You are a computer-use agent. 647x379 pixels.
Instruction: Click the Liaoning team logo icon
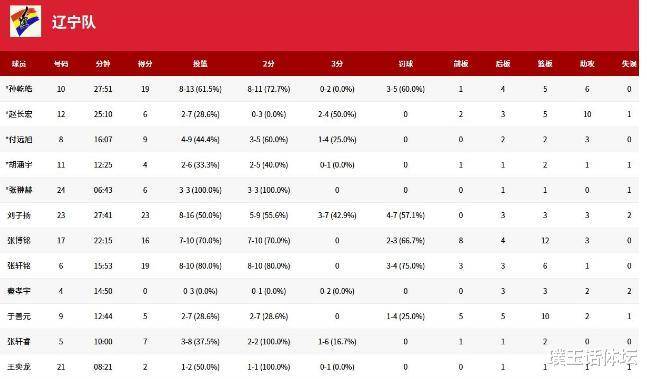(x=26, y=21)
